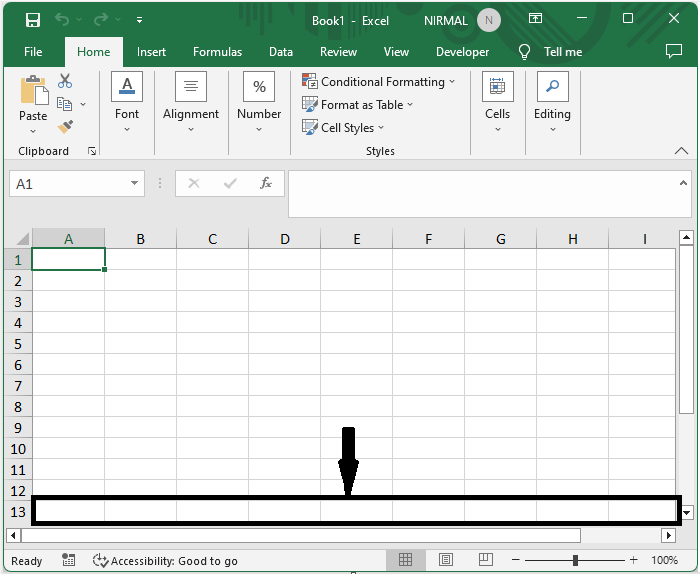
Task: Collapse the ribbon with the chevron
Action: pyautogui.click(x=681, y=151)
